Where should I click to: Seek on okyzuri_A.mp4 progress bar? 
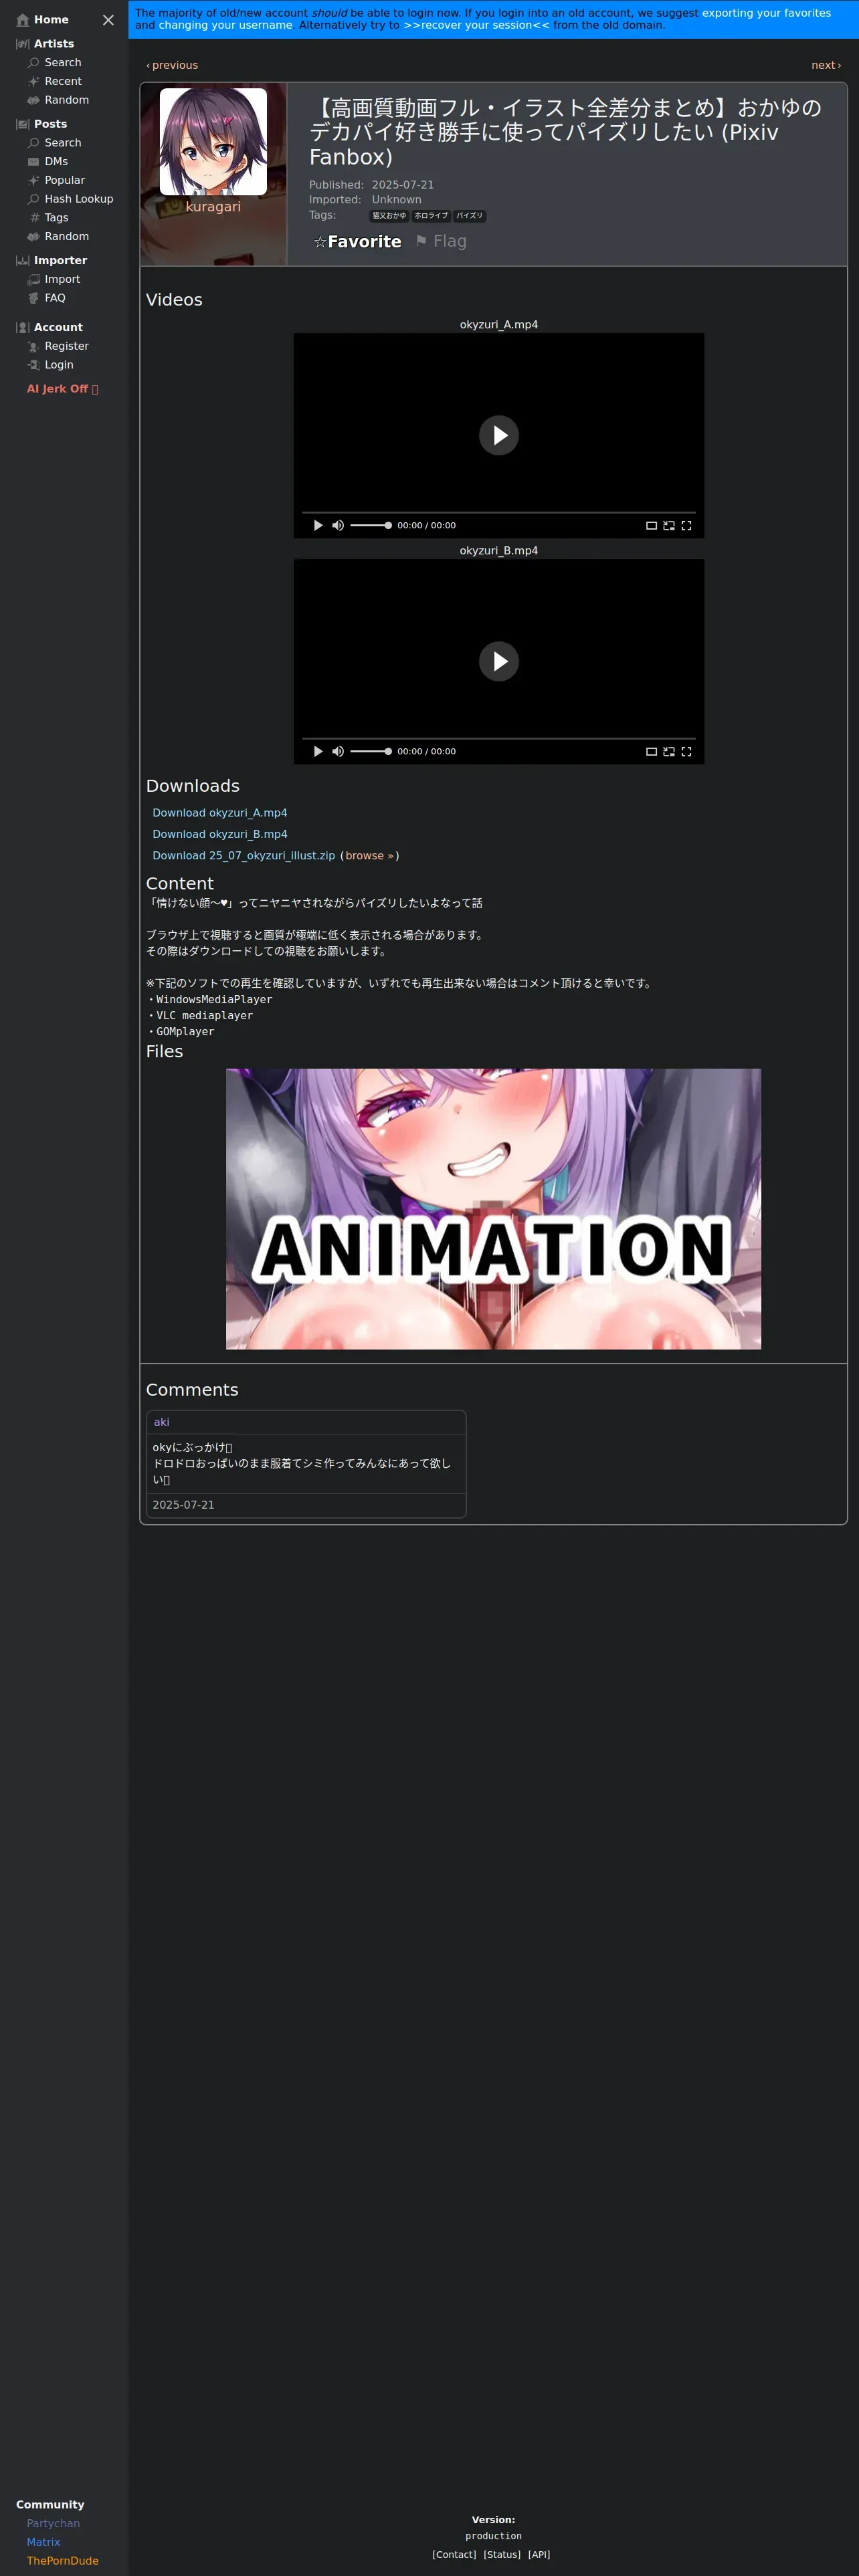(499, 512)
